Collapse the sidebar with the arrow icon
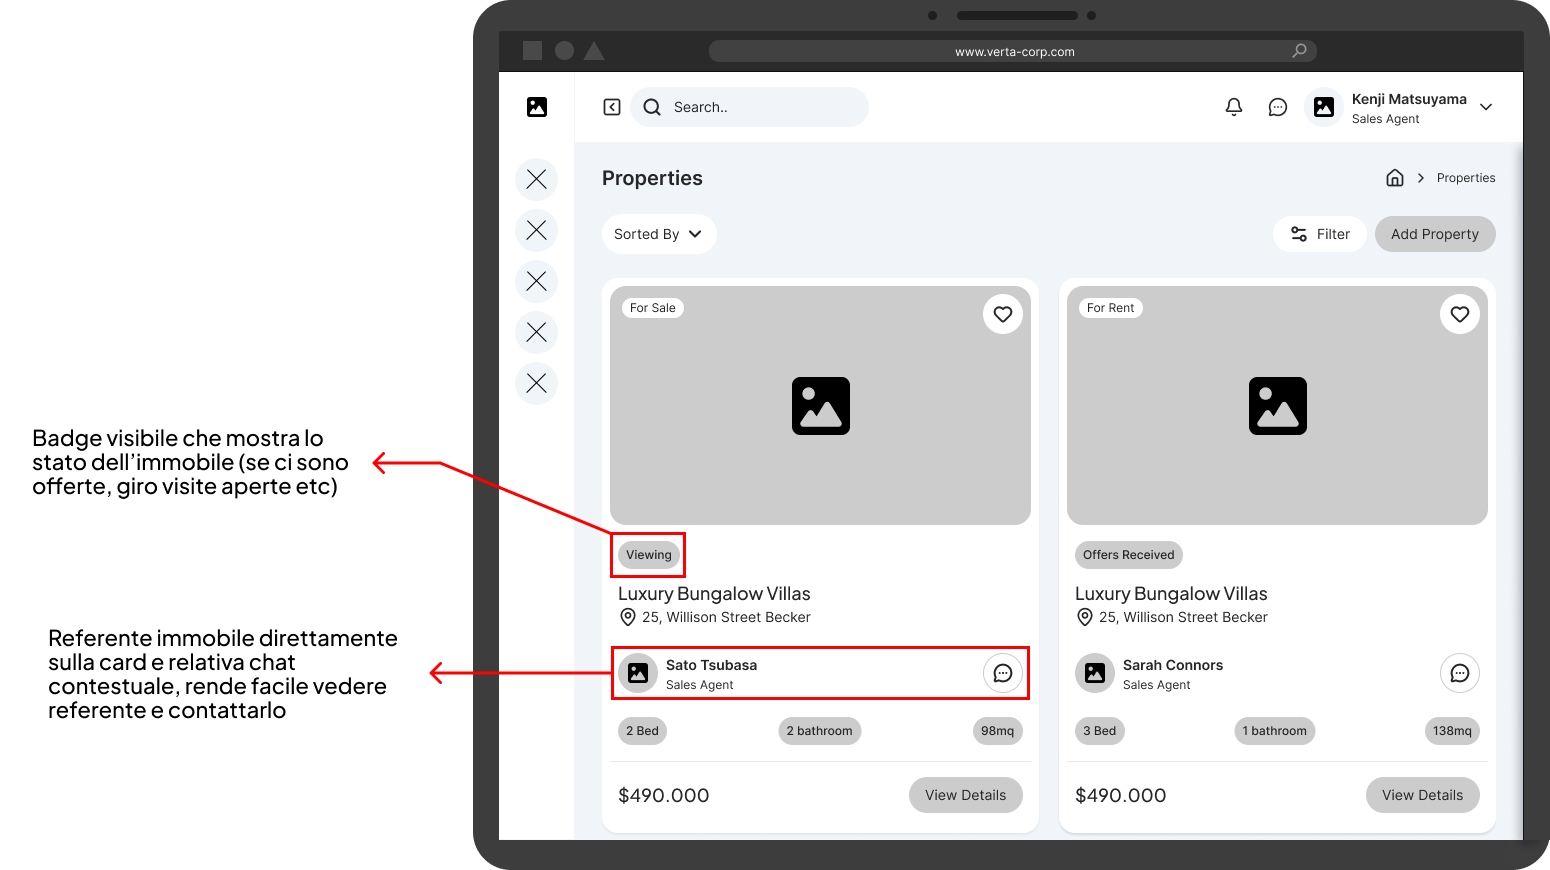This screenshot has height=870, width=1550. coord(612,107)
